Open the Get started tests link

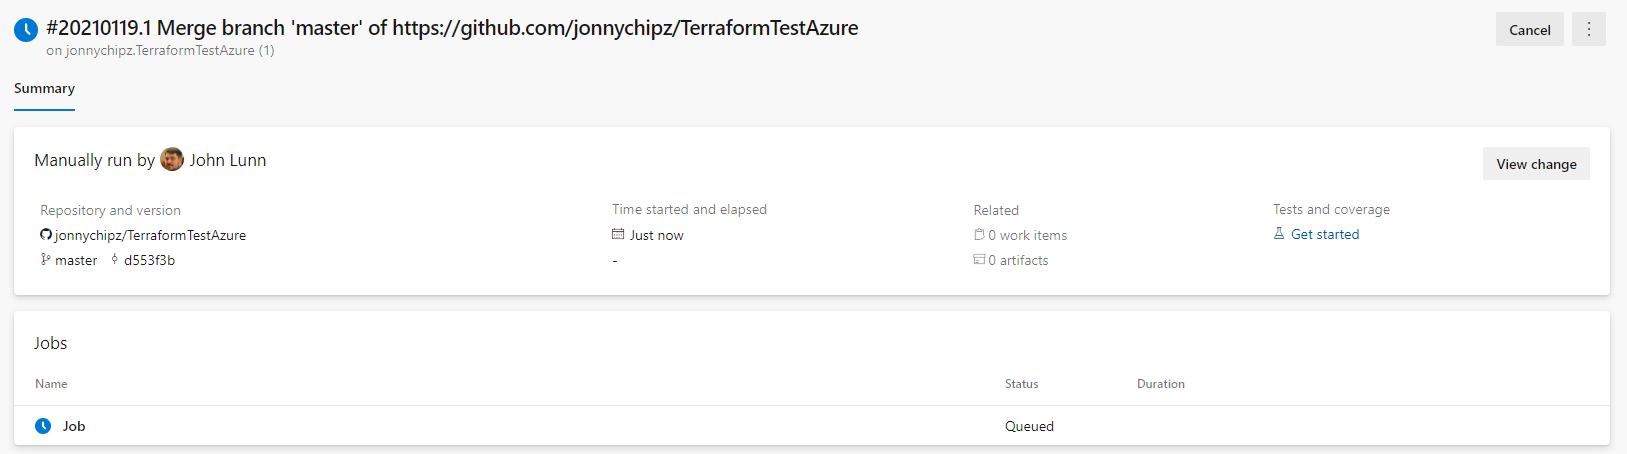click(x=1325, y=235)
